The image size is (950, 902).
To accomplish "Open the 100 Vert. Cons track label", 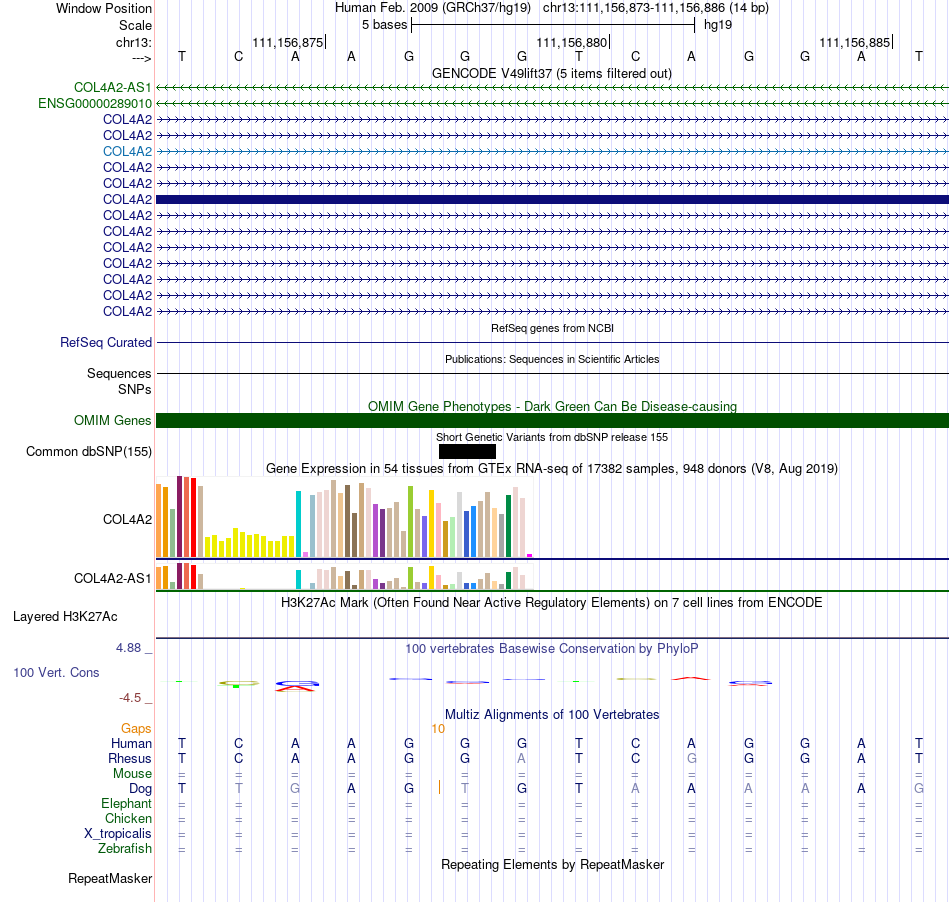I will pos(56,672).
